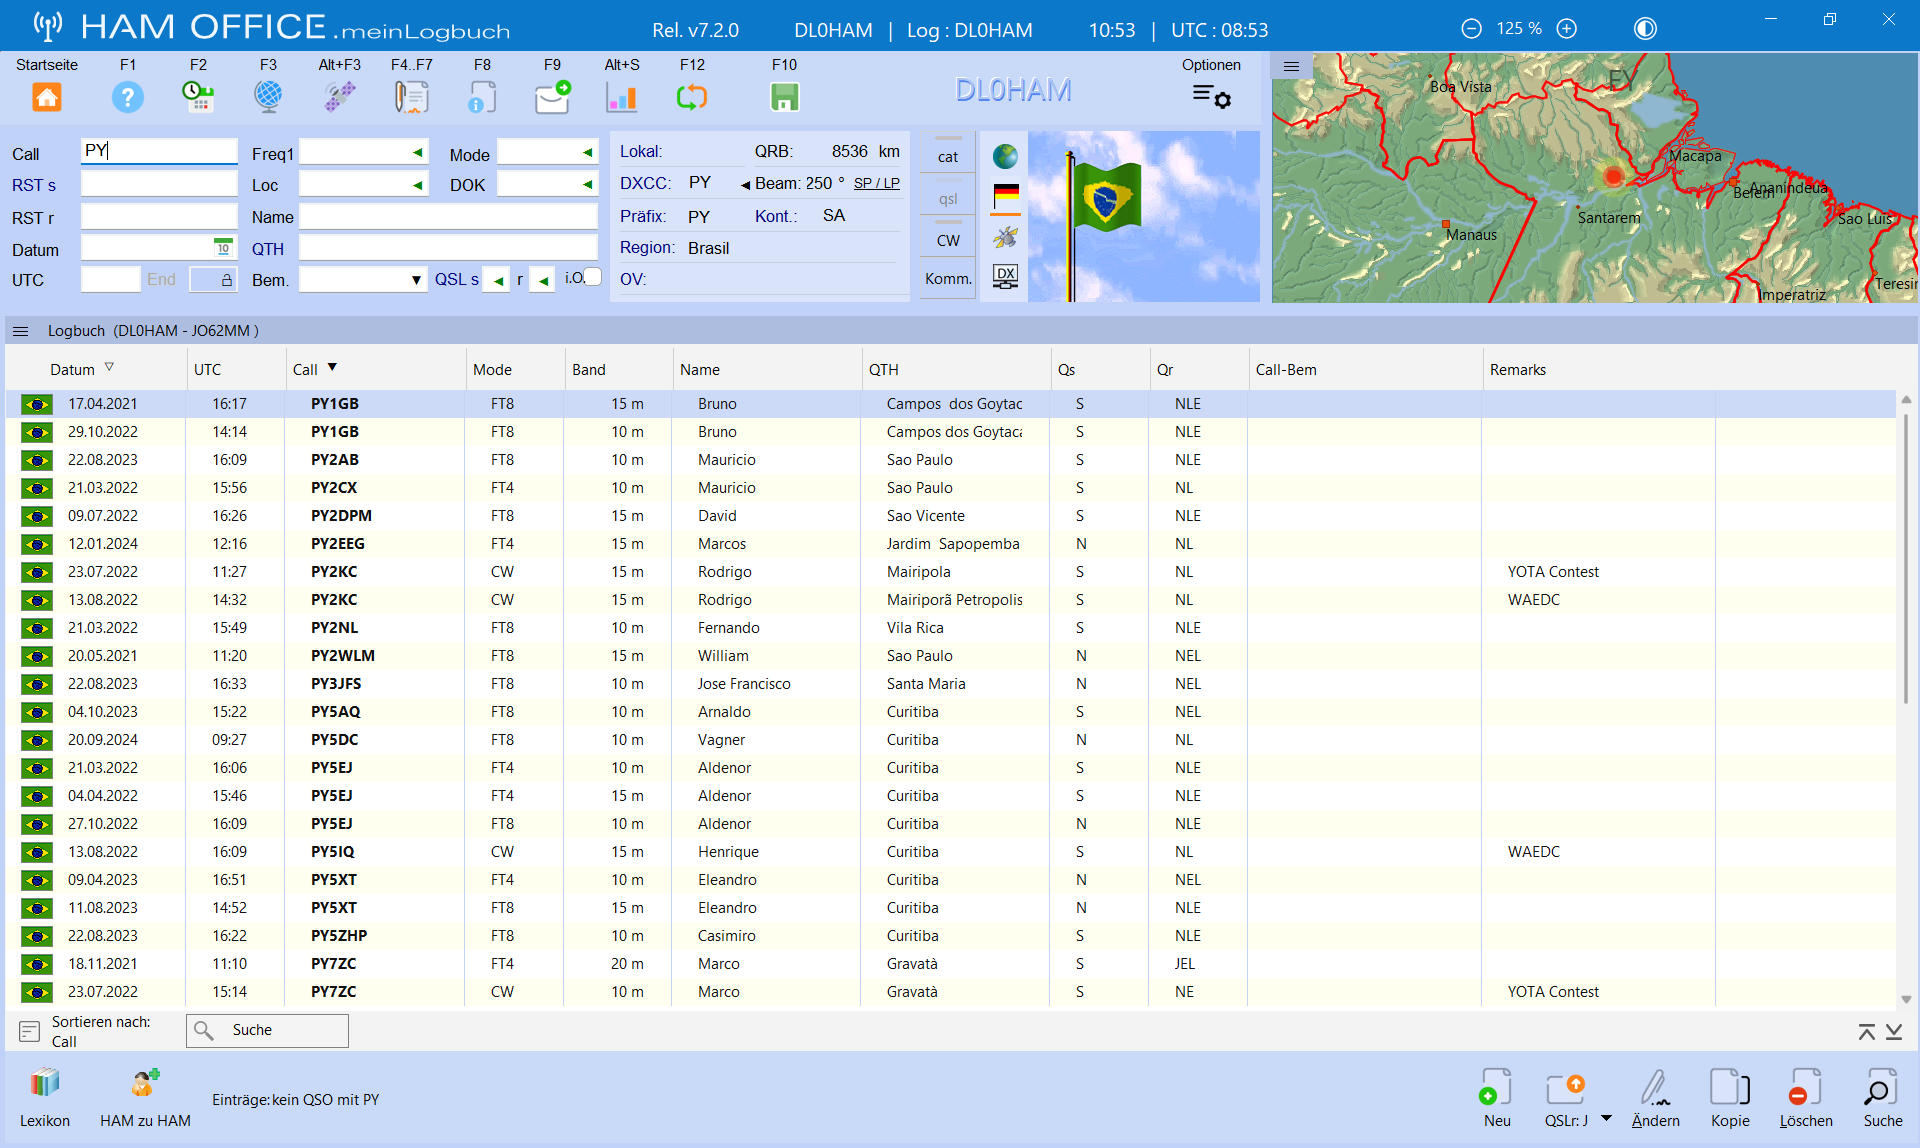This screenshot has width=1920, height=1148.
Task: Select the PY2DPM logbook row
Action: [x=950, y=516]
